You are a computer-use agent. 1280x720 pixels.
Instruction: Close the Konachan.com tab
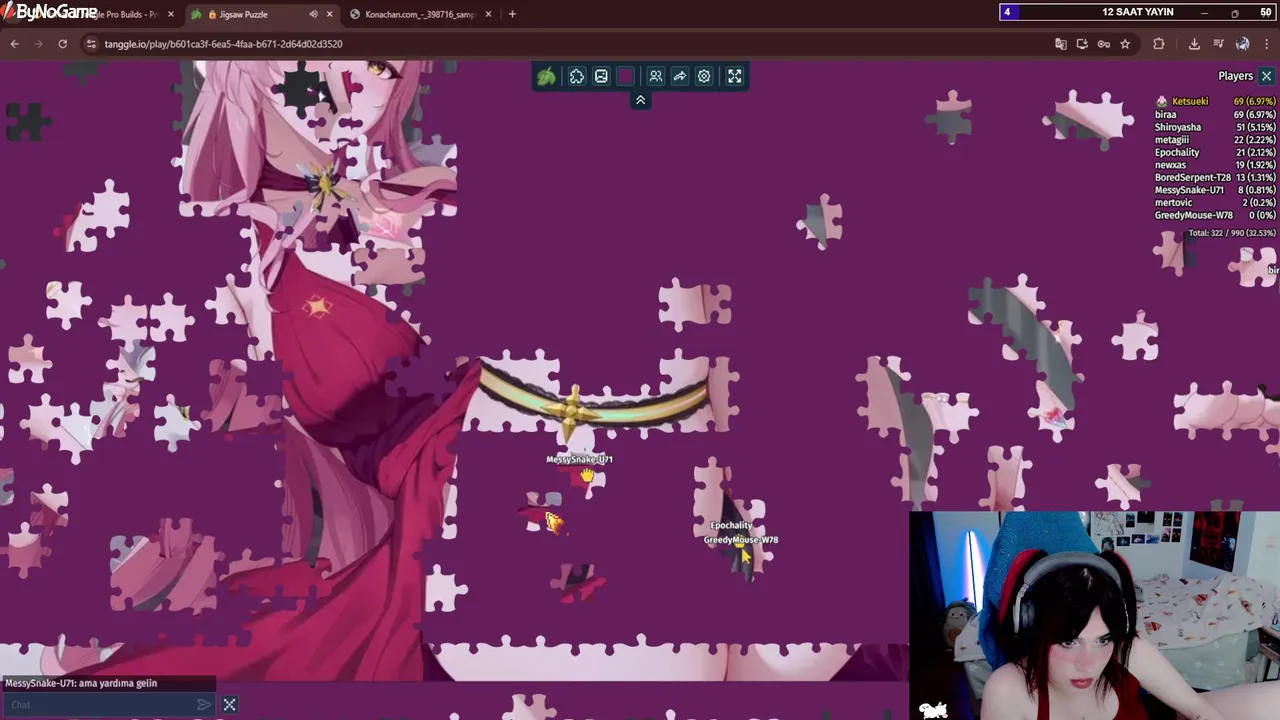(488, 14)
